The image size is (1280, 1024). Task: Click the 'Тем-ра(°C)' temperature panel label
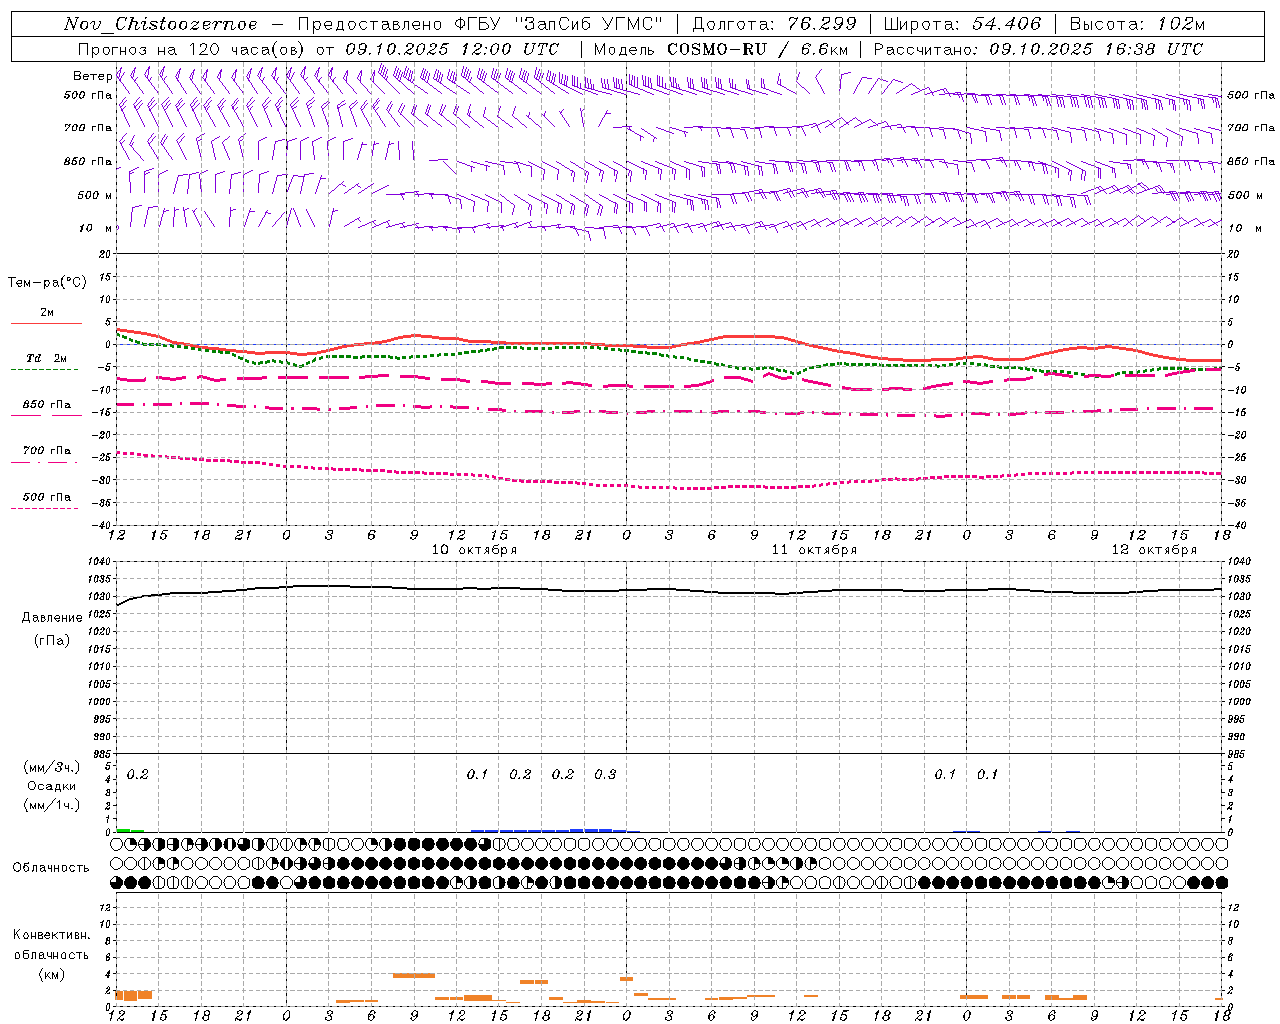coord(47,283)
